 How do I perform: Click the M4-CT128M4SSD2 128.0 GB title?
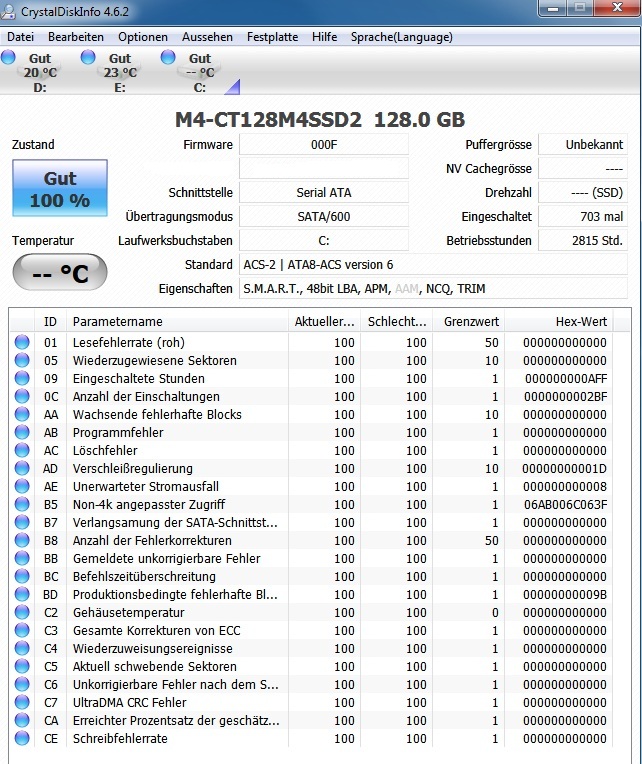click(x=320, y=119)
